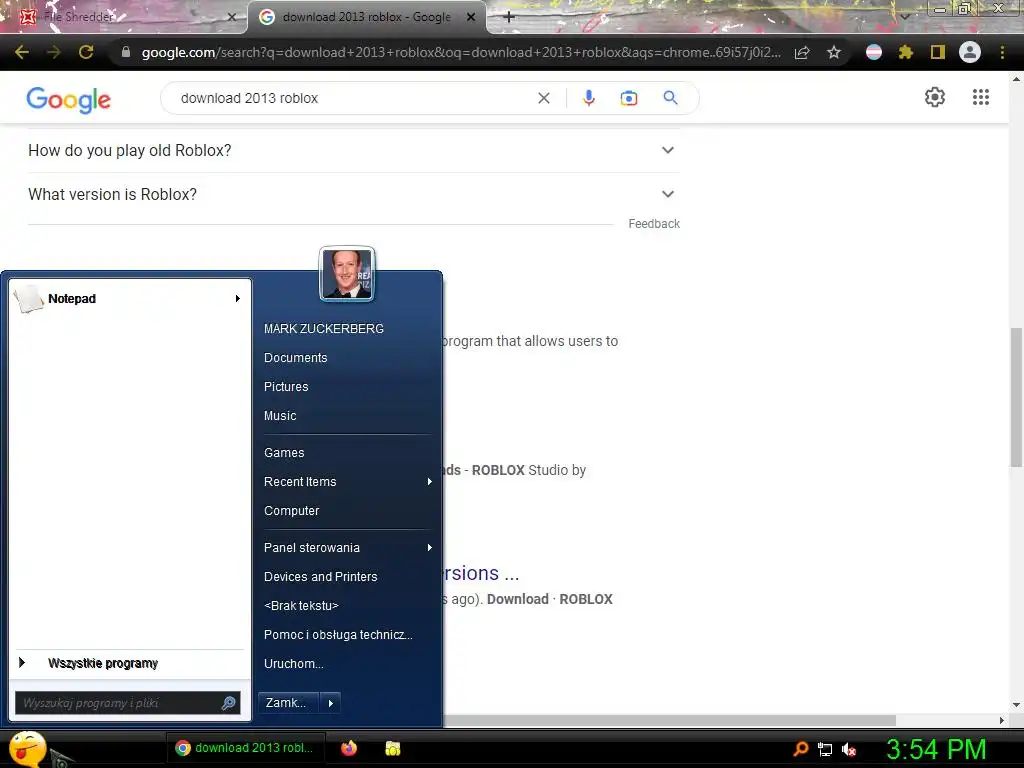Go back with the browser back arrow
The image size is (1024, 768).
click(22, 52)
